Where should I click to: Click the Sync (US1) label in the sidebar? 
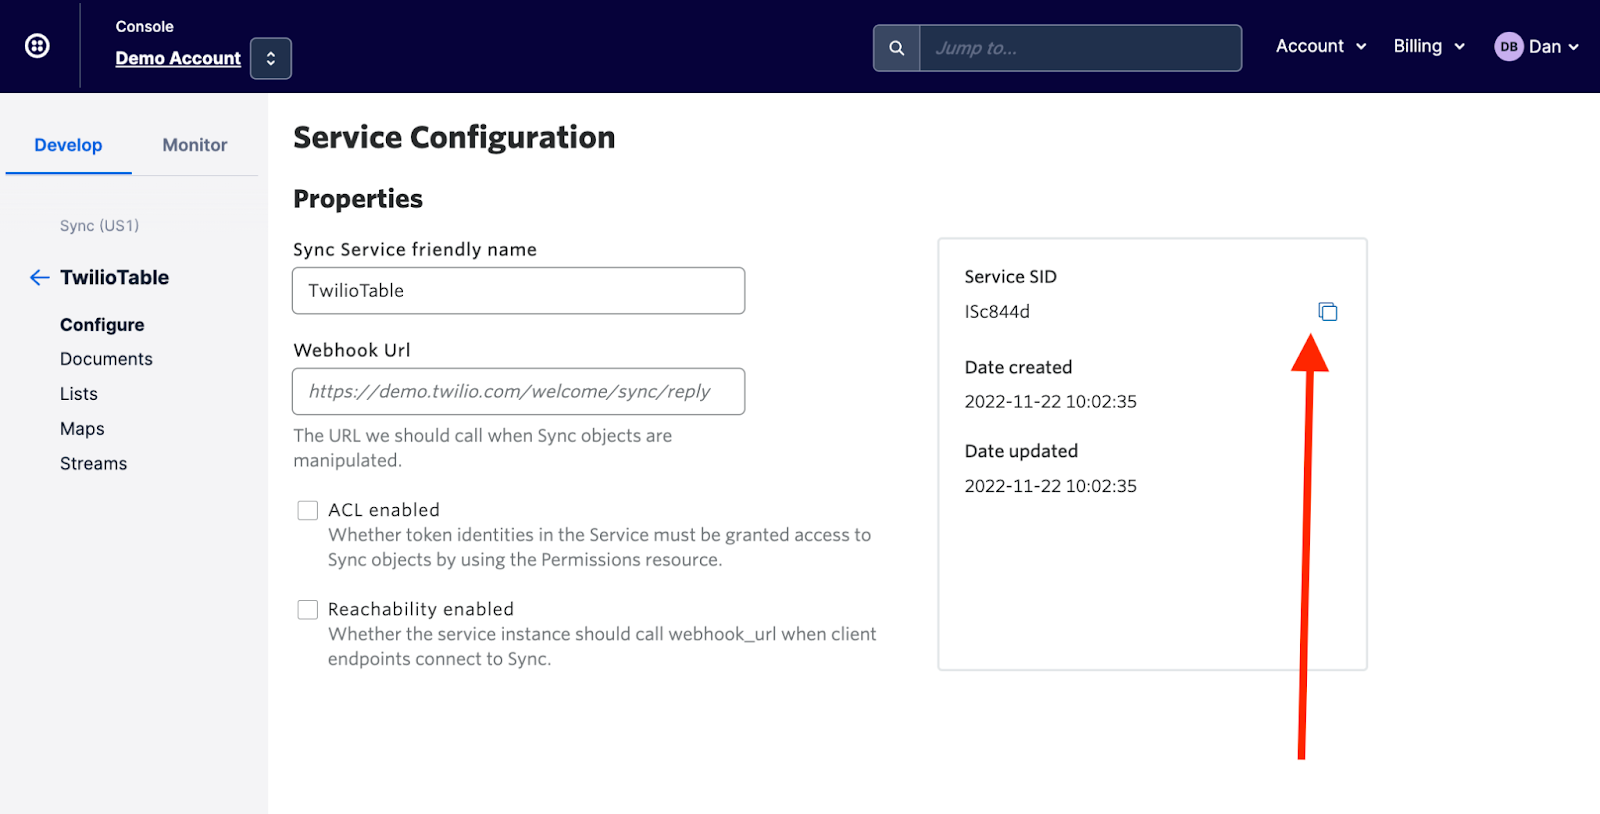[x=99, y=226]
